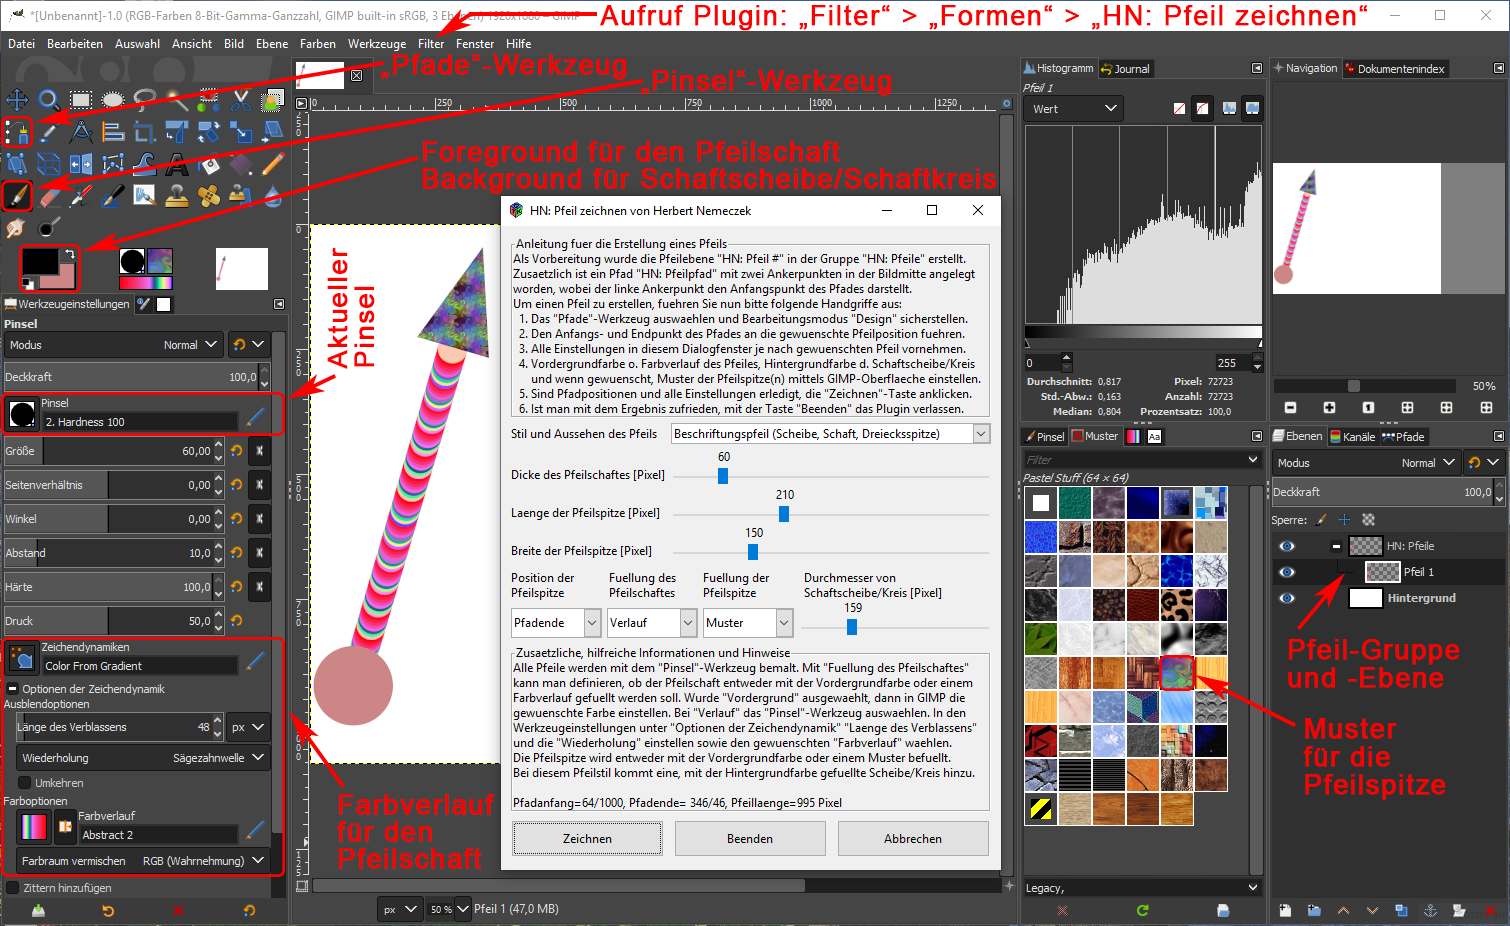This screenshot has height=926, width=1510.
Task: Open Fuellung der Pfeilspitze dropdown
Action: tap(747, 623)
